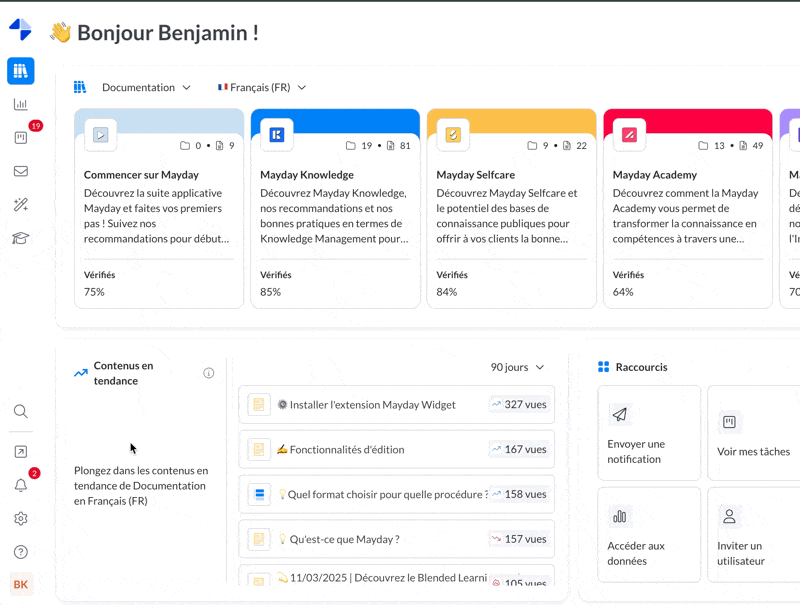The width and height of the screenshot is (800, 608).
Task: Open the mail envelope icon in sidebar
Action: click(21, 171)
